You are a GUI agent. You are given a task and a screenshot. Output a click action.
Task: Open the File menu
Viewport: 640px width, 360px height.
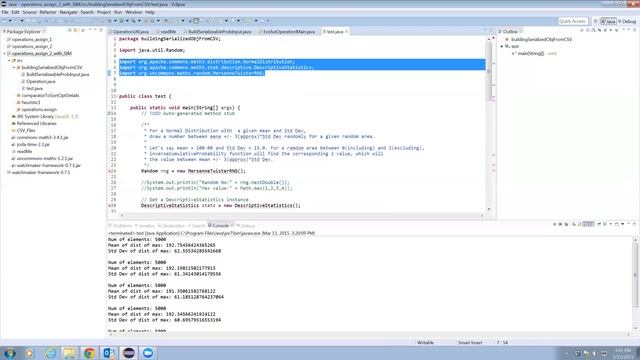[5, 12]
